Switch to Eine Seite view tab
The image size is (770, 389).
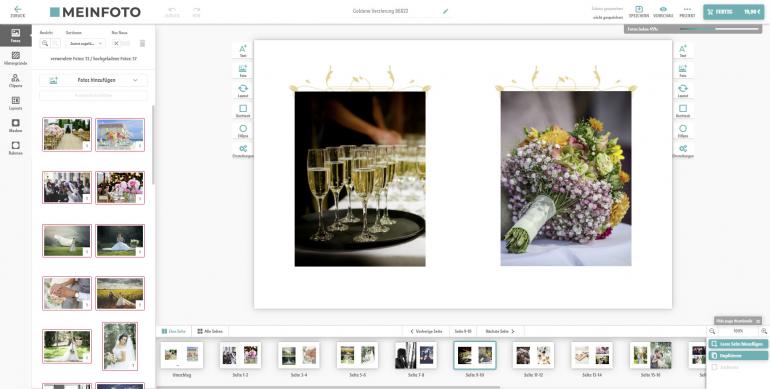[174, 332]
